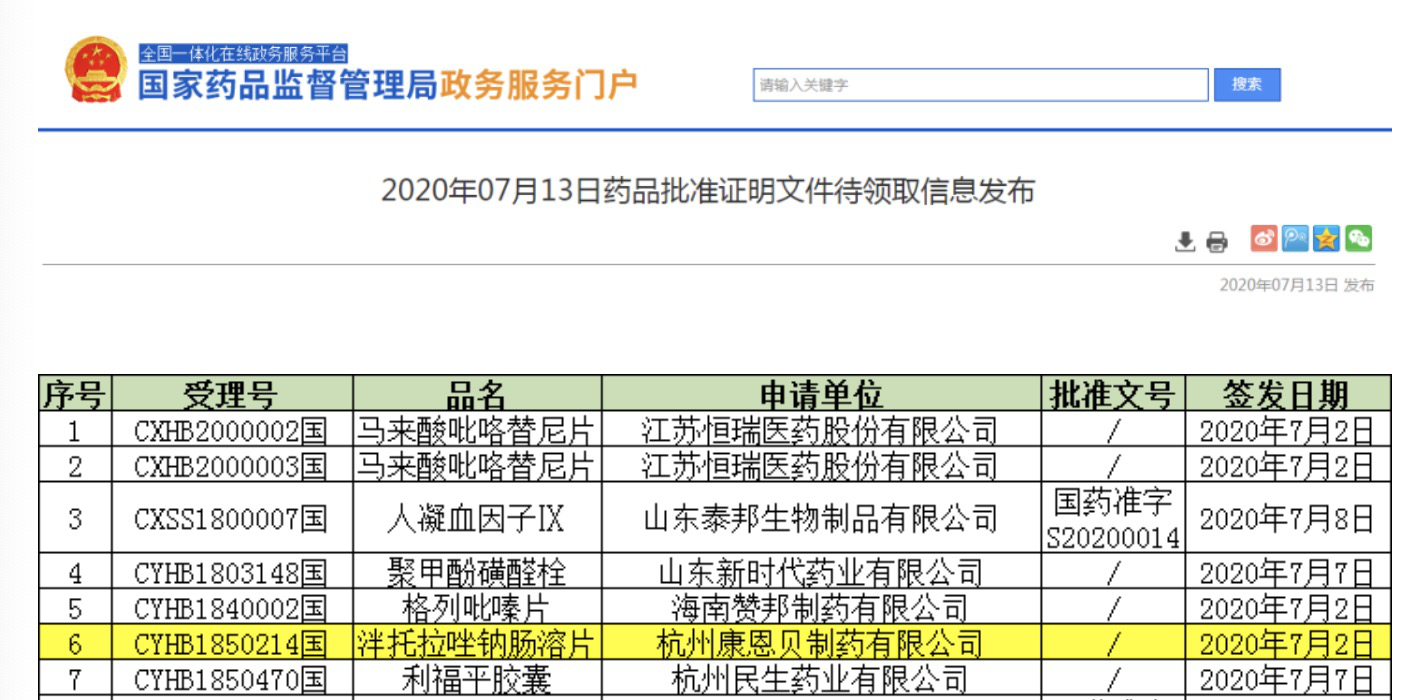The height and width of the screenshot is (700, 1426).
Task: Click the download icon
Action: pos(1185,241)
